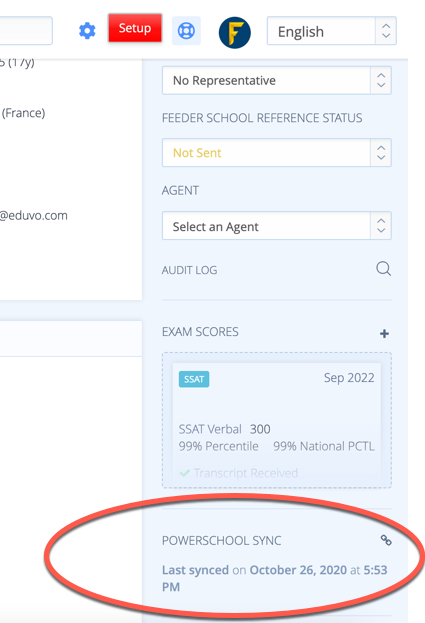This screenshot has height=623, width=425.
Task: Click the Transcript Received checkmark
Action: point(185,473)
